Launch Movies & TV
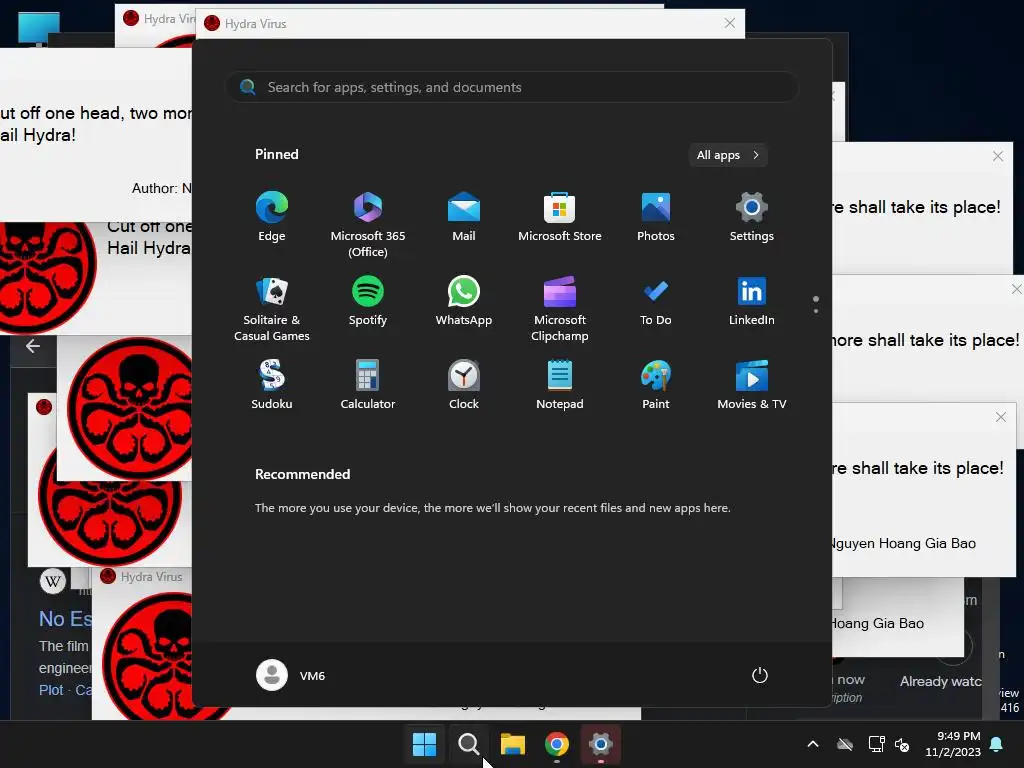Image resolution: width=1024 pixels, height=768 pixels. (x=752, y=385)
